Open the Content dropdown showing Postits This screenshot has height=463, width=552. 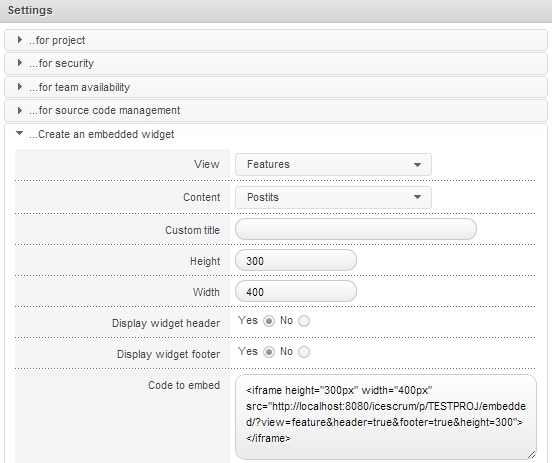333,198
